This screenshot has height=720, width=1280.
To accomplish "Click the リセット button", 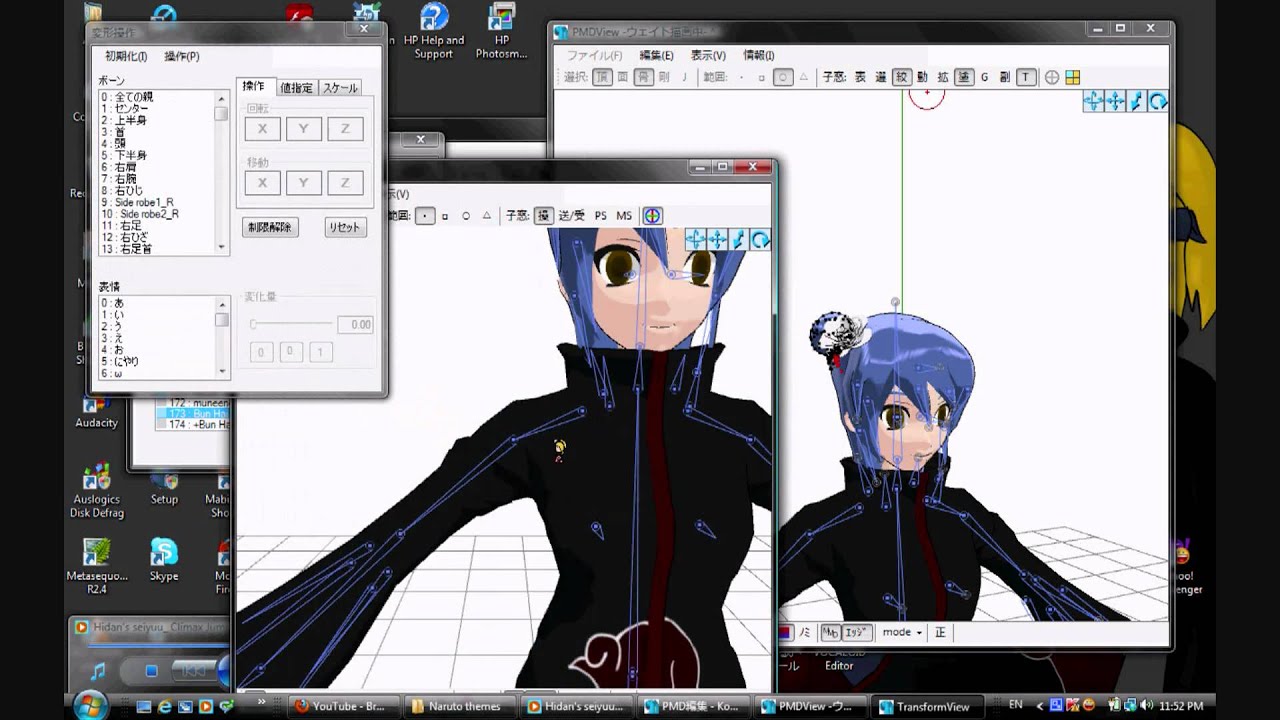I will point(344,227).
